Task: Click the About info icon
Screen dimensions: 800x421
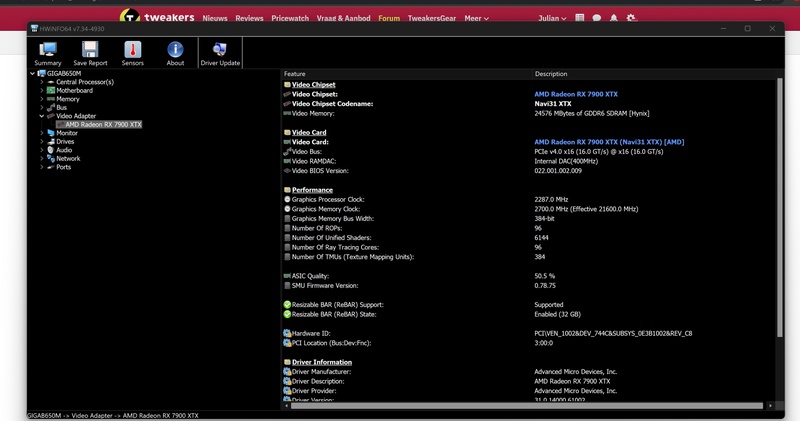Action: (175, 50)
